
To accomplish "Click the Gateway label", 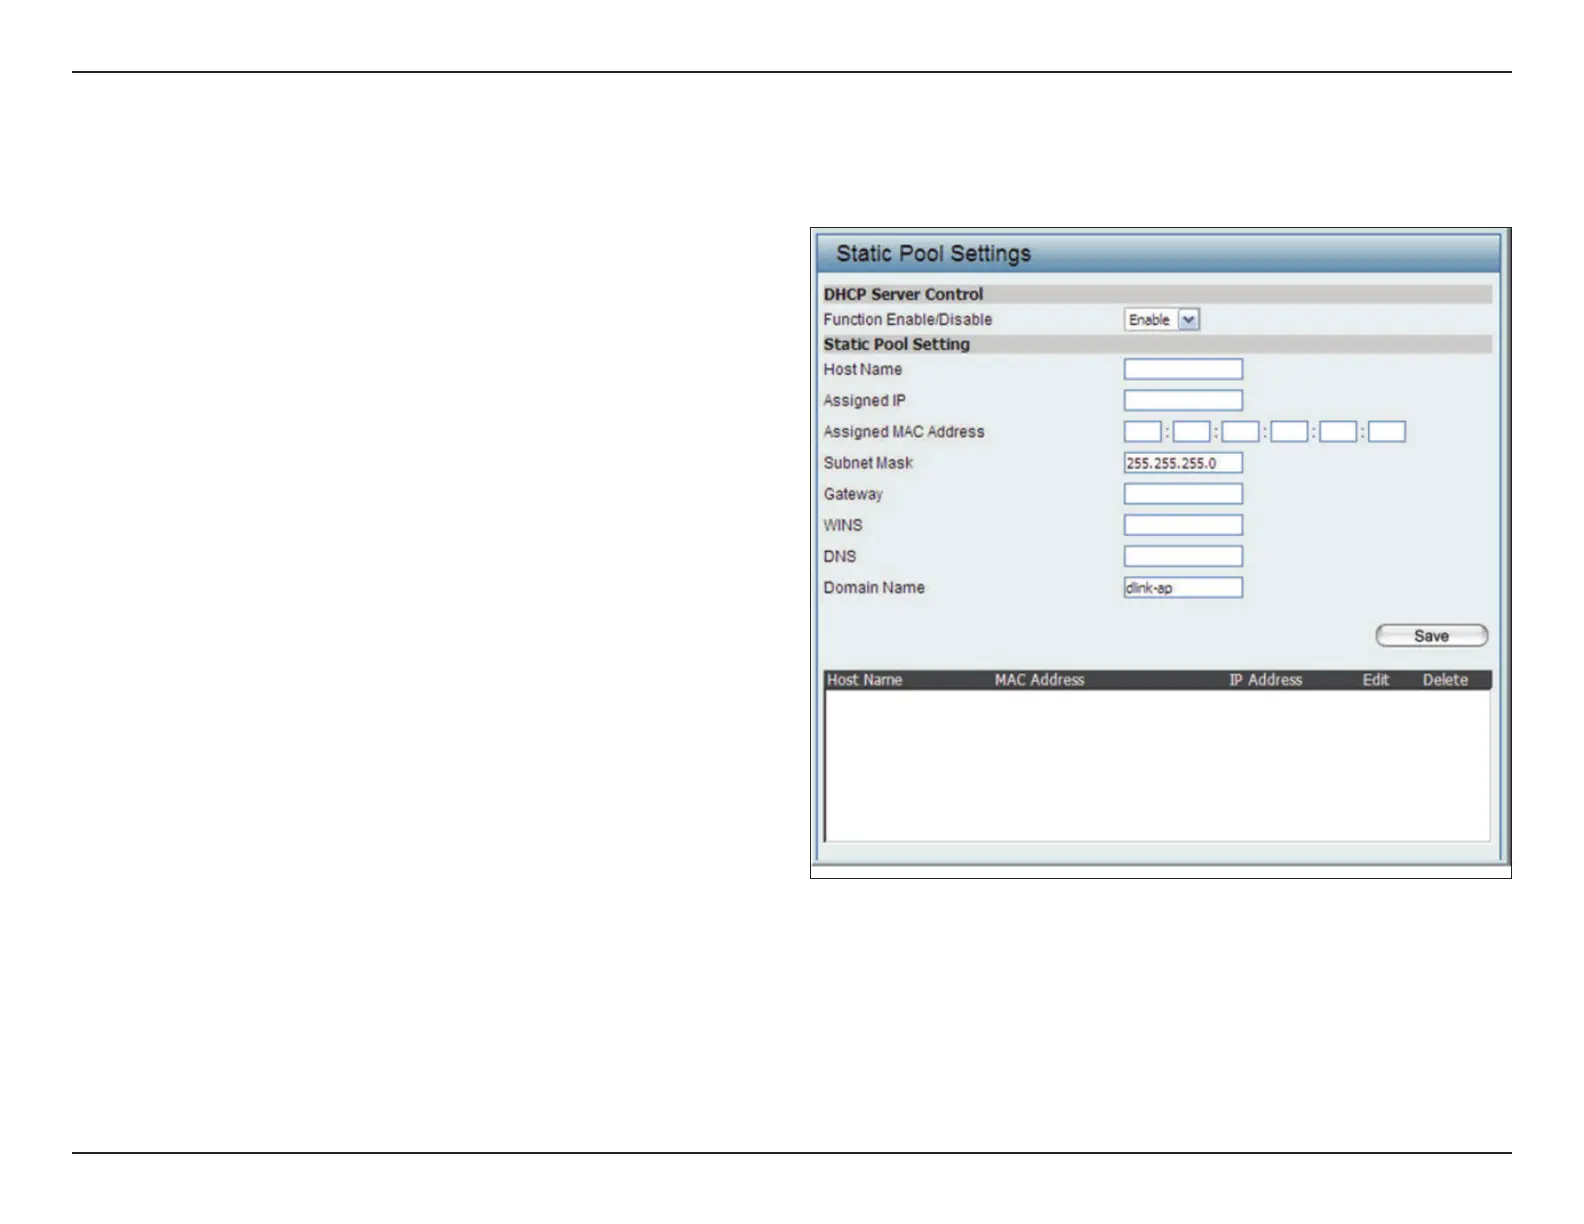I will (853, 494).
